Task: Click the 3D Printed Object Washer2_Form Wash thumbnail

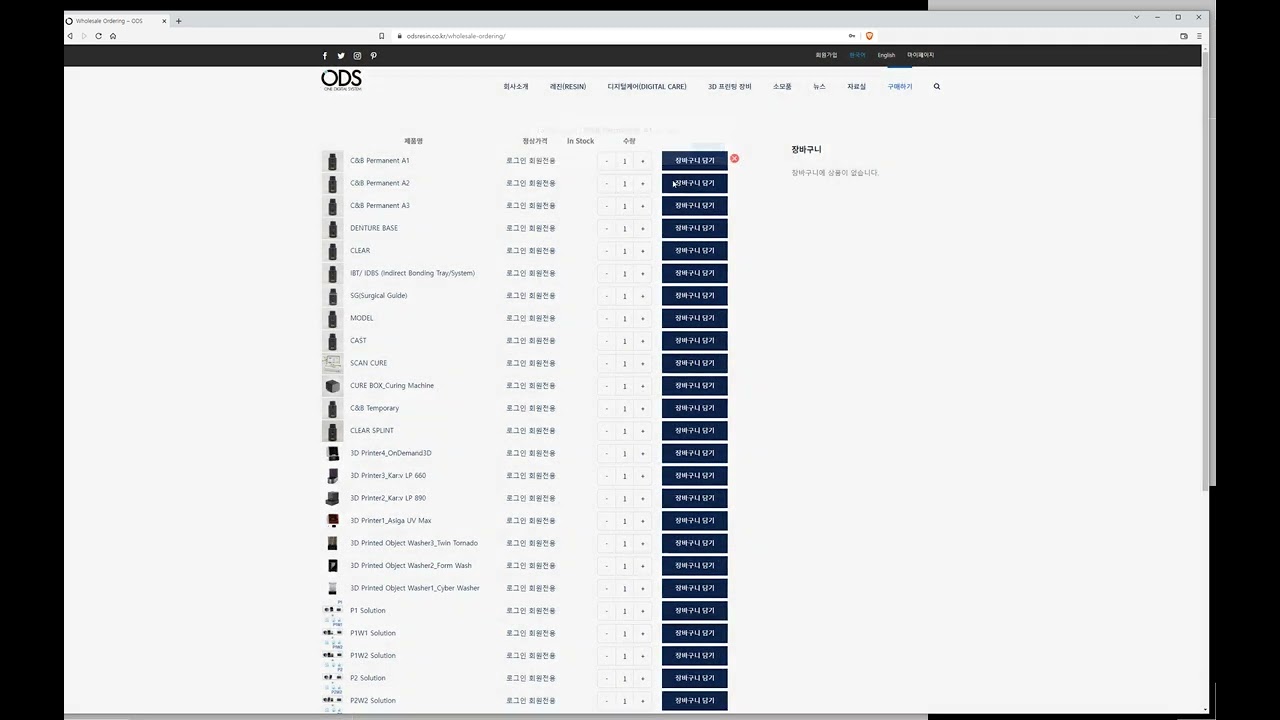Action: (x=332, y=566)
